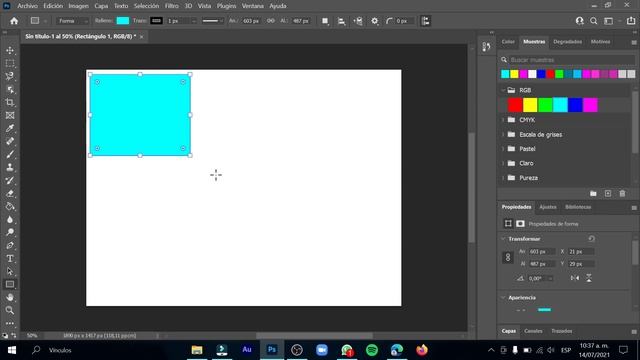The image size is (640, 360).
Task: Select the Clone Stamp tool
Action: click(x=10, y=167)
